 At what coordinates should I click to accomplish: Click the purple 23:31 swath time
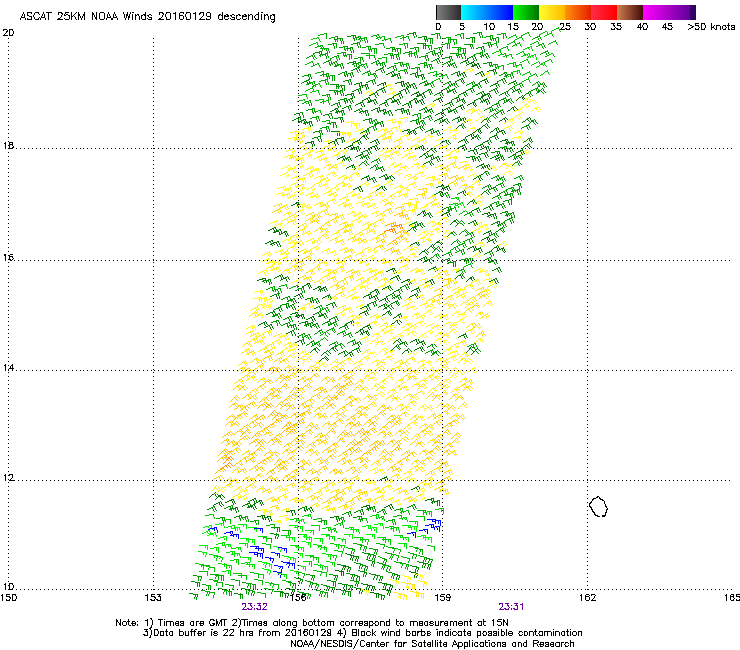coord(511,607)
